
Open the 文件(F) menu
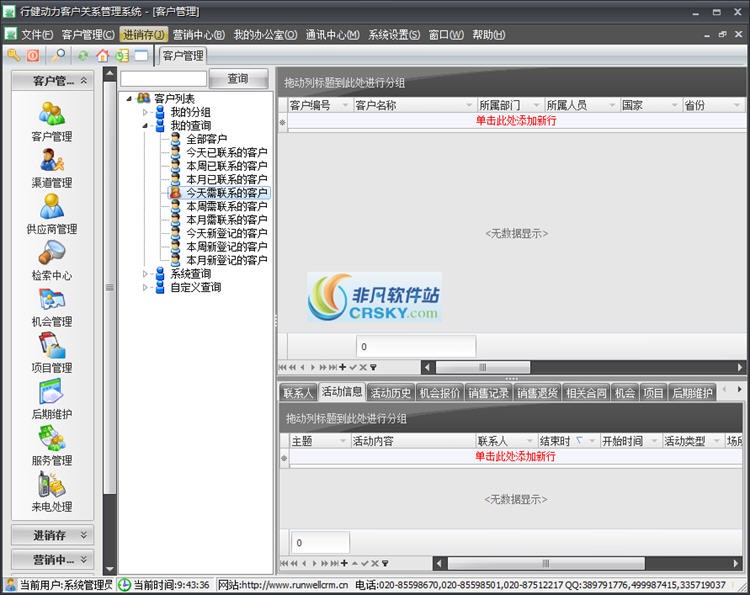pos(37,34)
